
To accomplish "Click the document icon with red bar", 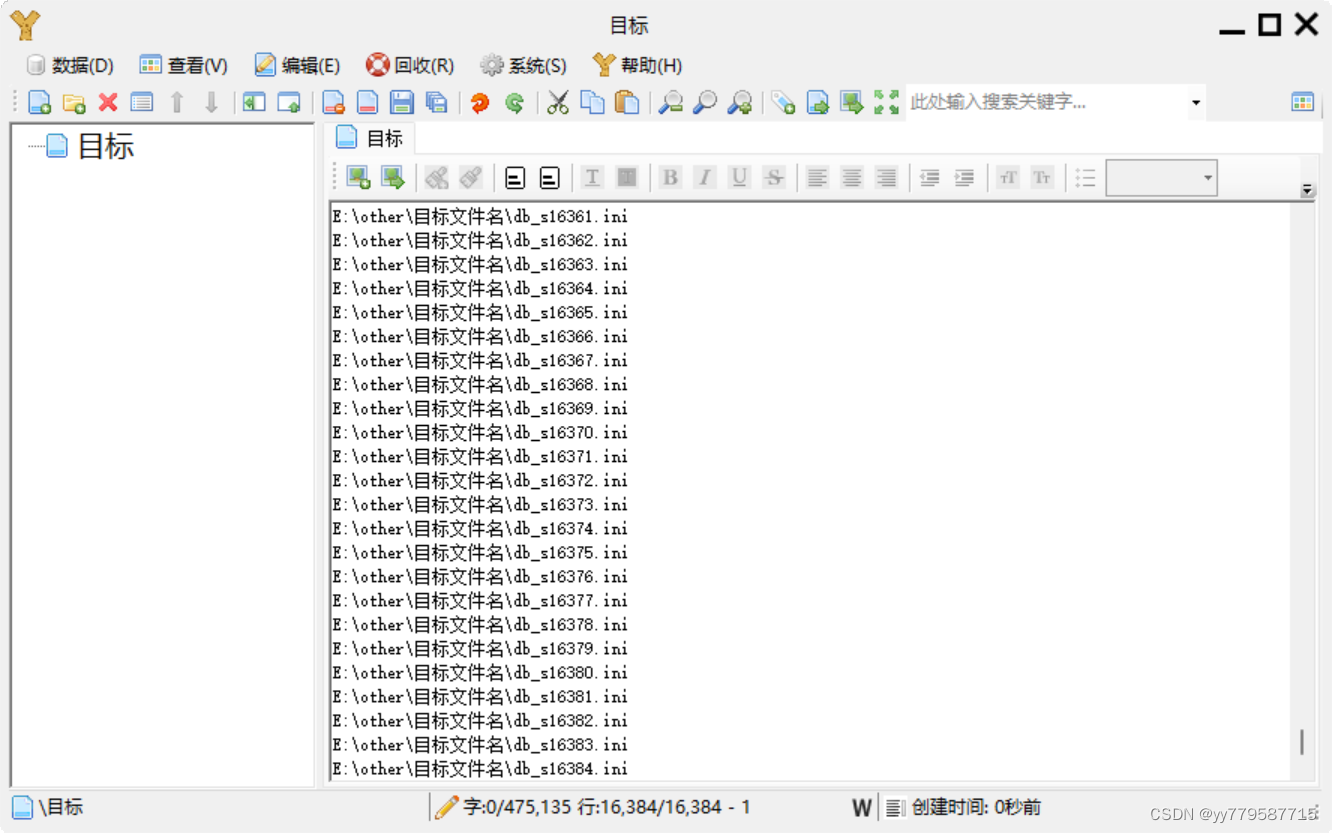I will click(x=367, y=102).
